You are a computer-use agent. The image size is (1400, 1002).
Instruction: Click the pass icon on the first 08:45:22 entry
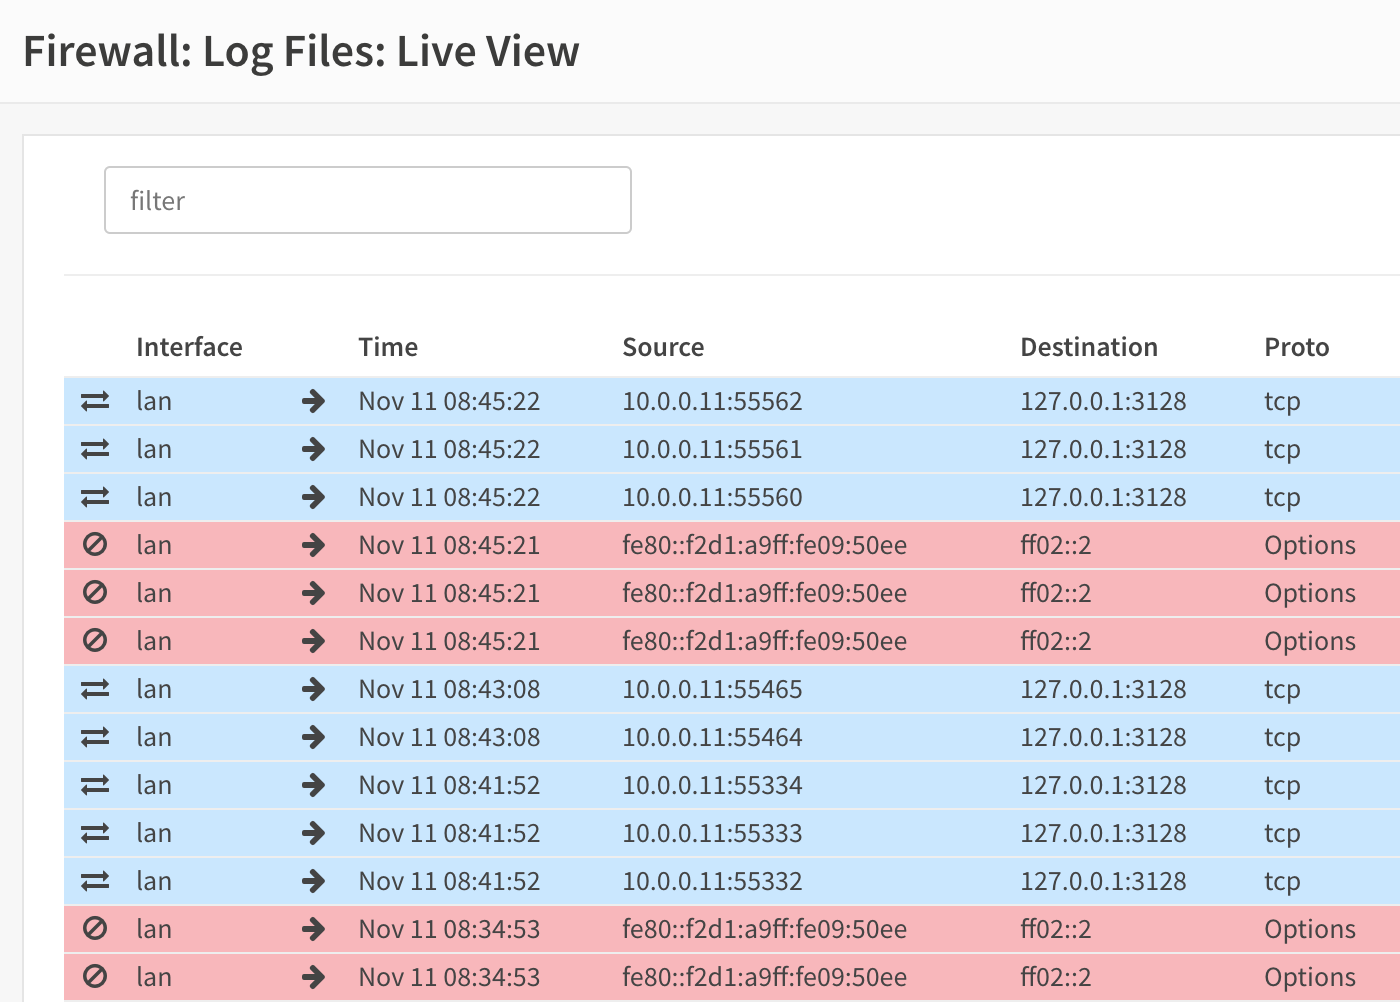96,401
